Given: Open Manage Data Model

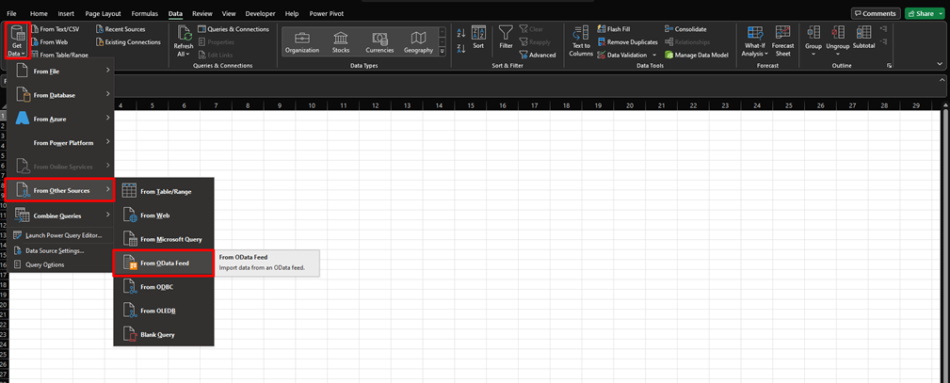Looking at the screenshot, I should click(696, 55).
